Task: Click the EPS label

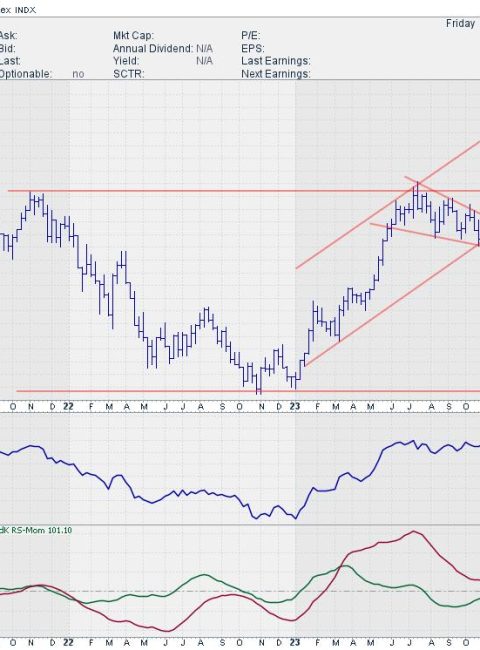Action: pyautogui.click(x=252, y=49)
